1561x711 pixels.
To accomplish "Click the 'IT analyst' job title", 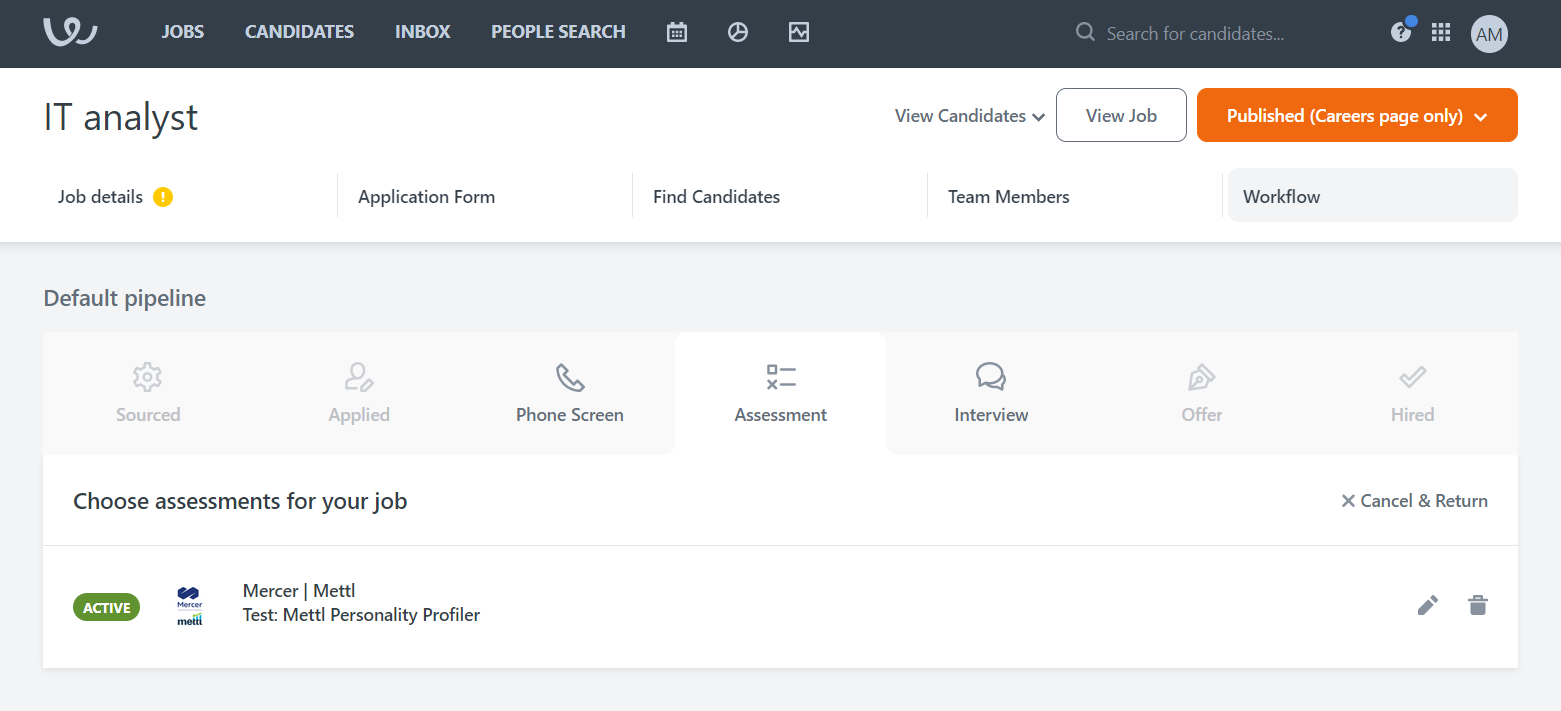I will pyautogui.click(x=121, y=117).
